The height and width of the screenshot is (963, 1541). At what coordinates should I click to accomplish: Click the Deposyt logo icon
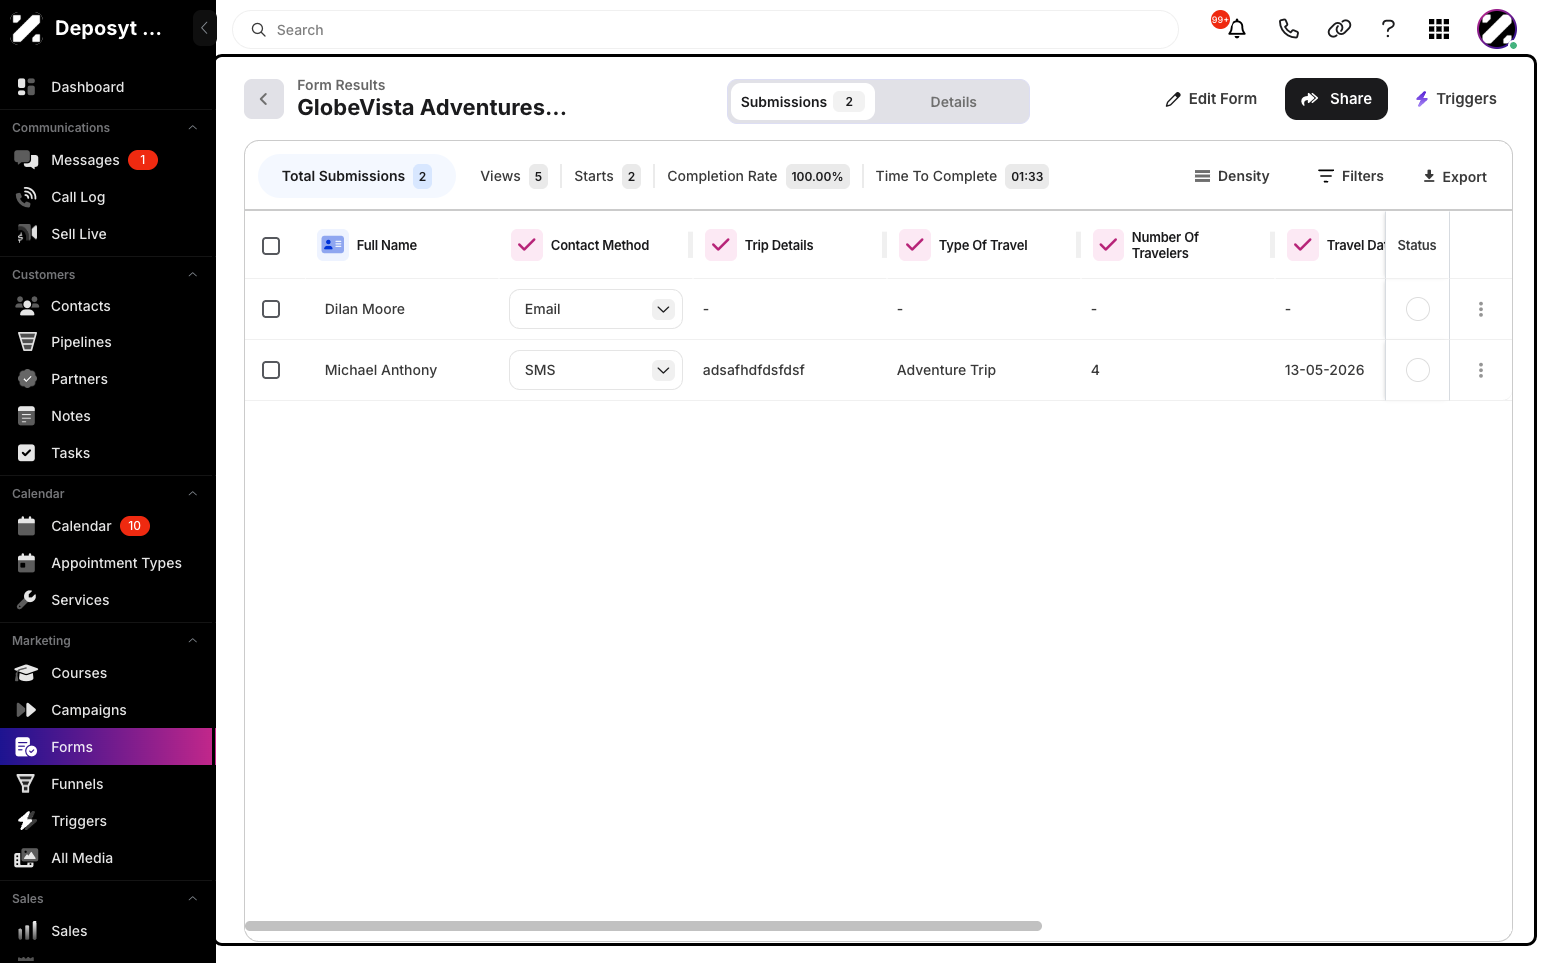[27, 28]
